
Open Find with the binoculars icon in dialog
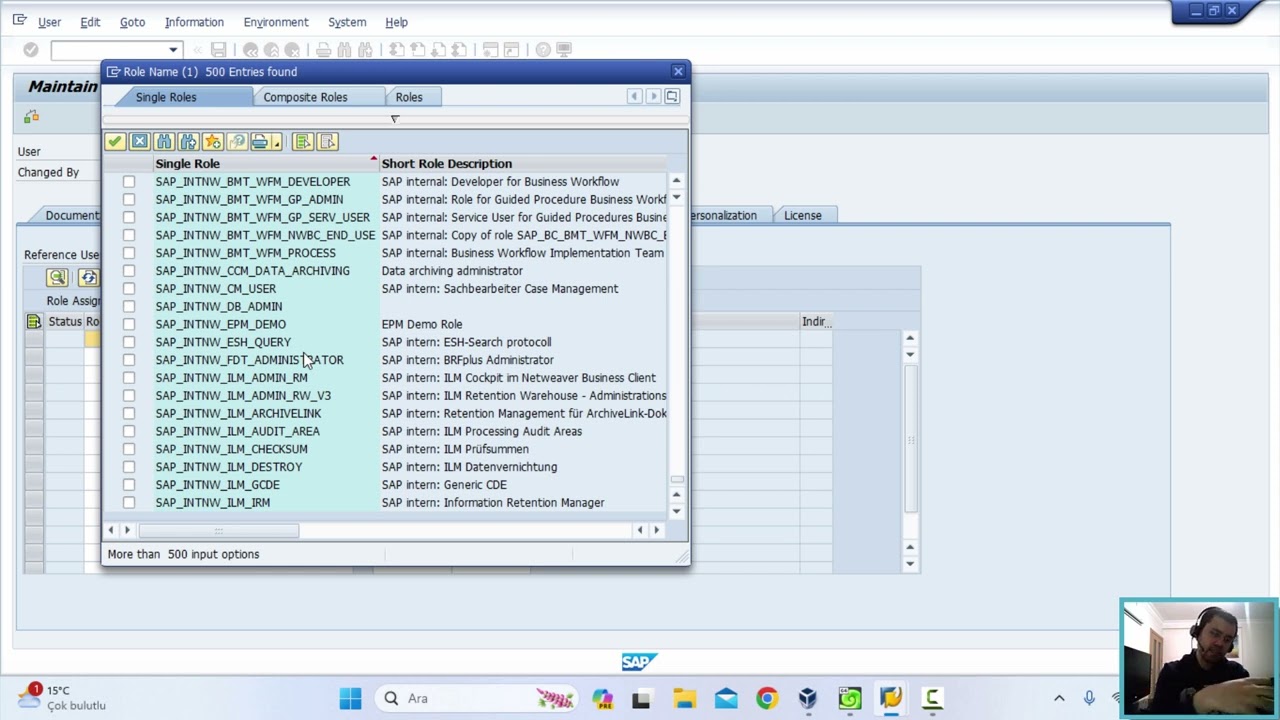pyautogui.click(x=164, y=142)
